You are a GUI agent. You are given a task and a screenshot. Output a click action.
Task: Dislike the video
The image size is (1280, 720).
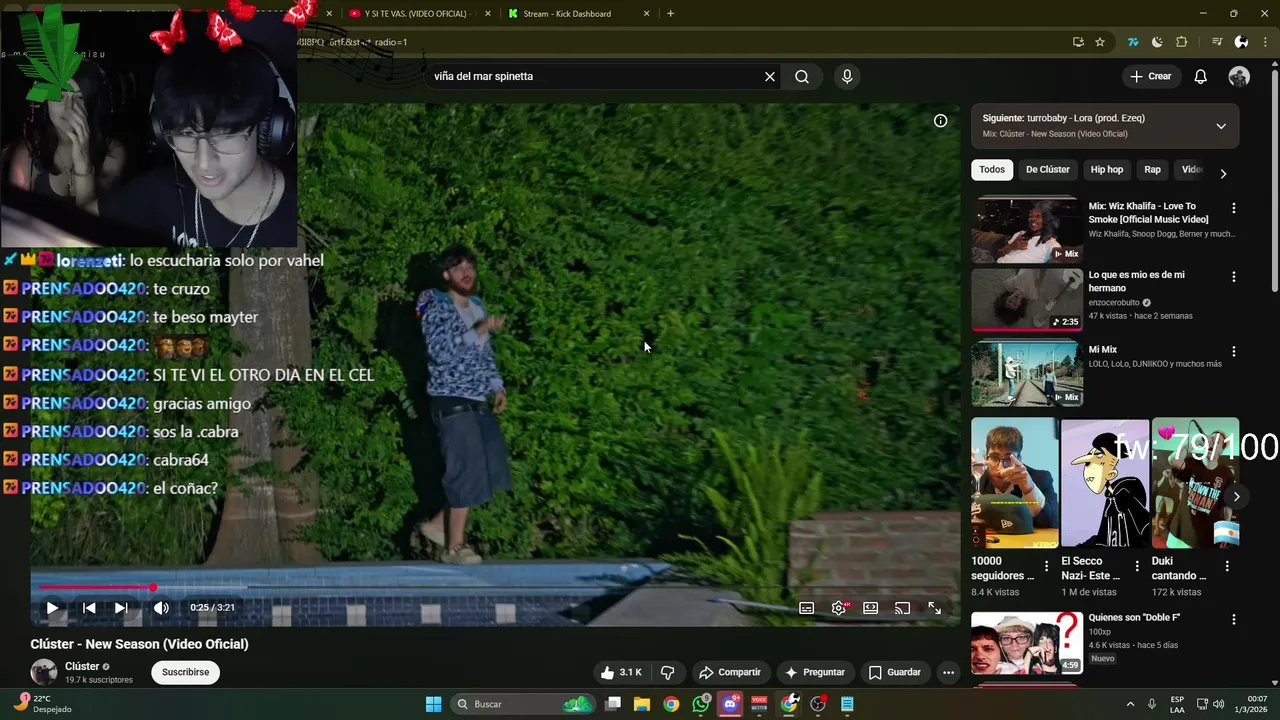coord(668,673)
